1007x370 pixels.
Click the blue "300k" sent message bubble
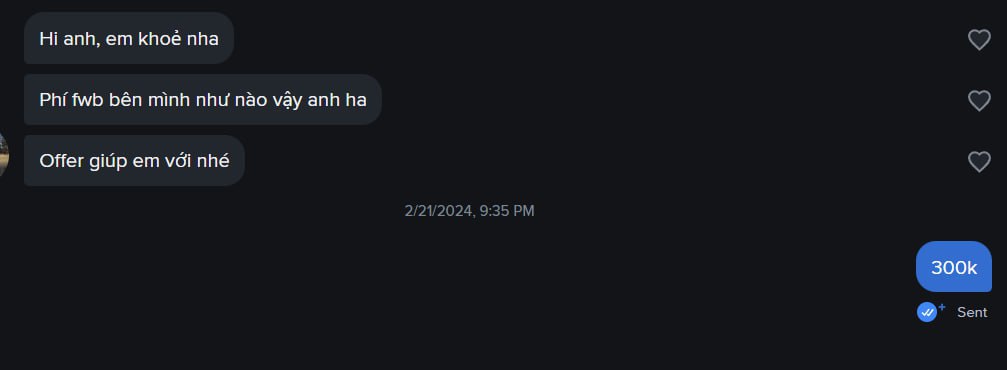pyautogui.click(x=954, y=267)
